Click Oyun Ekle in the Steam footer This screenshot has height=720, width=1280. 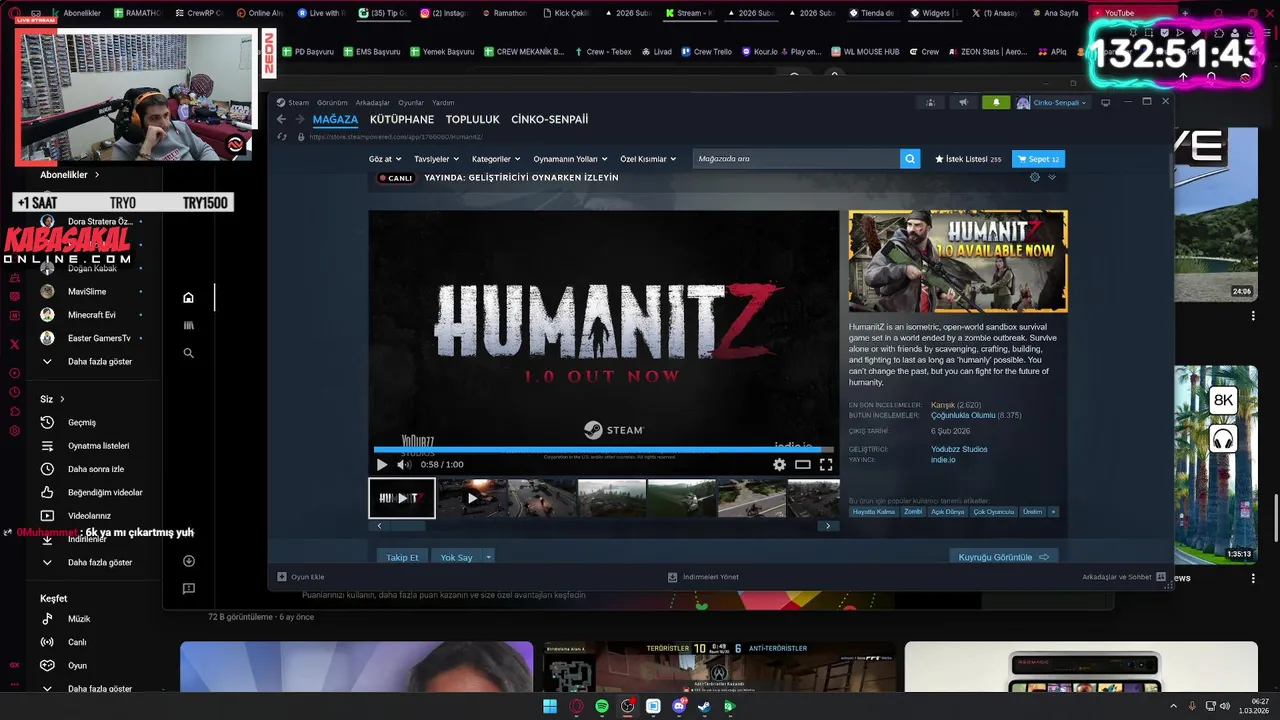(301, 577)
